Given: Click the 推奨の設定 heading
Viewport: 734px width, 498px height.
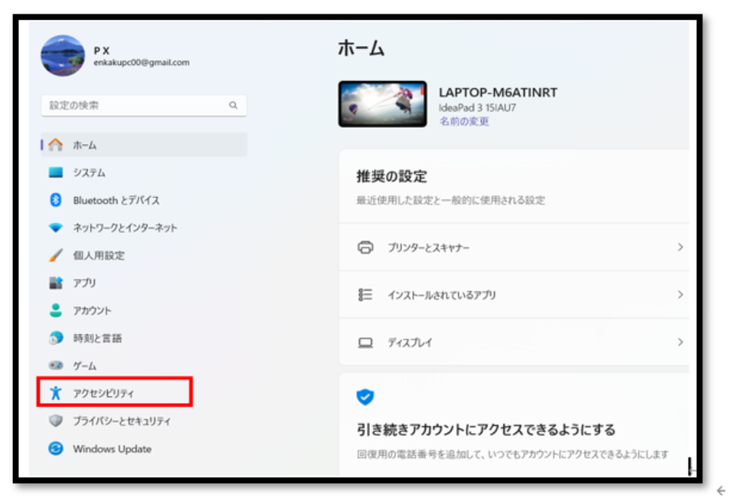Looking at the screenshot, I should 392,176.
